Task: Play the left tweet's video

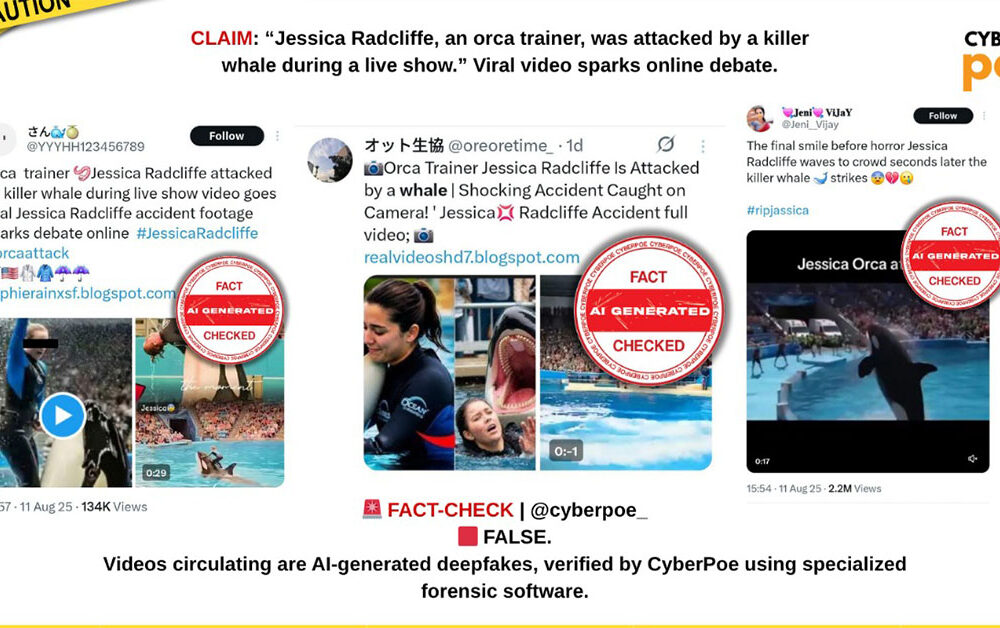Action: click(62, 415)
